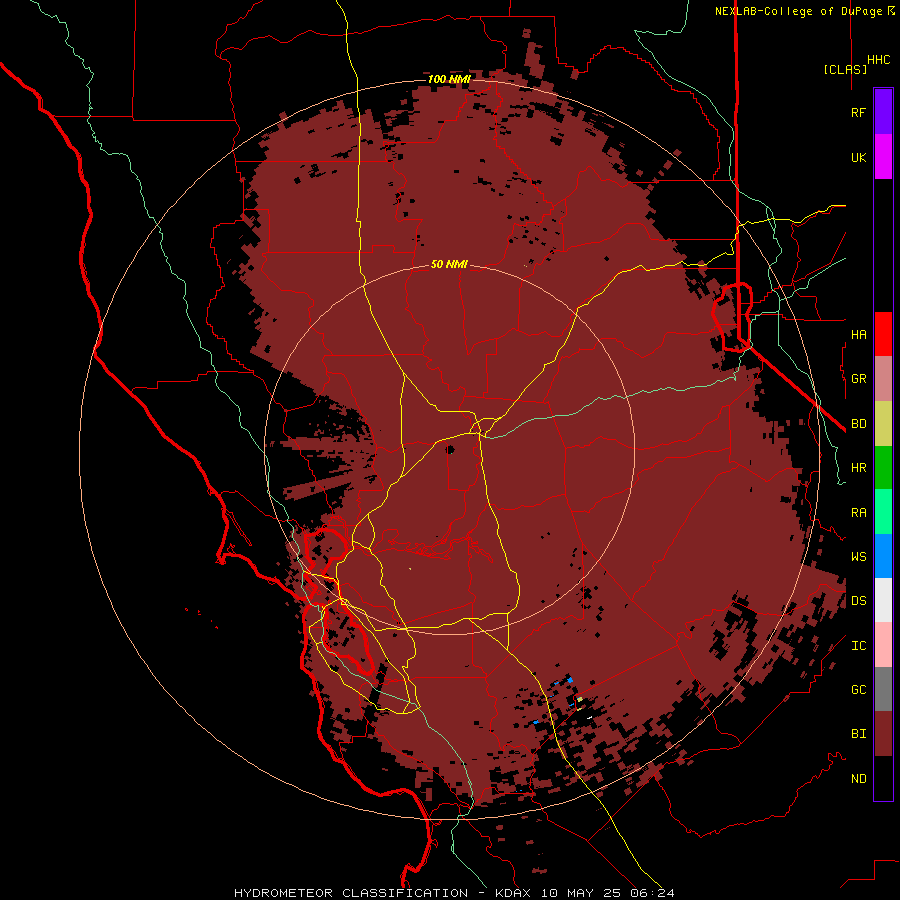Image resolution: width=900 pixels, height=900 pixels.
Task: Click the IC legend label text
Action: click(x=858, y=646)
